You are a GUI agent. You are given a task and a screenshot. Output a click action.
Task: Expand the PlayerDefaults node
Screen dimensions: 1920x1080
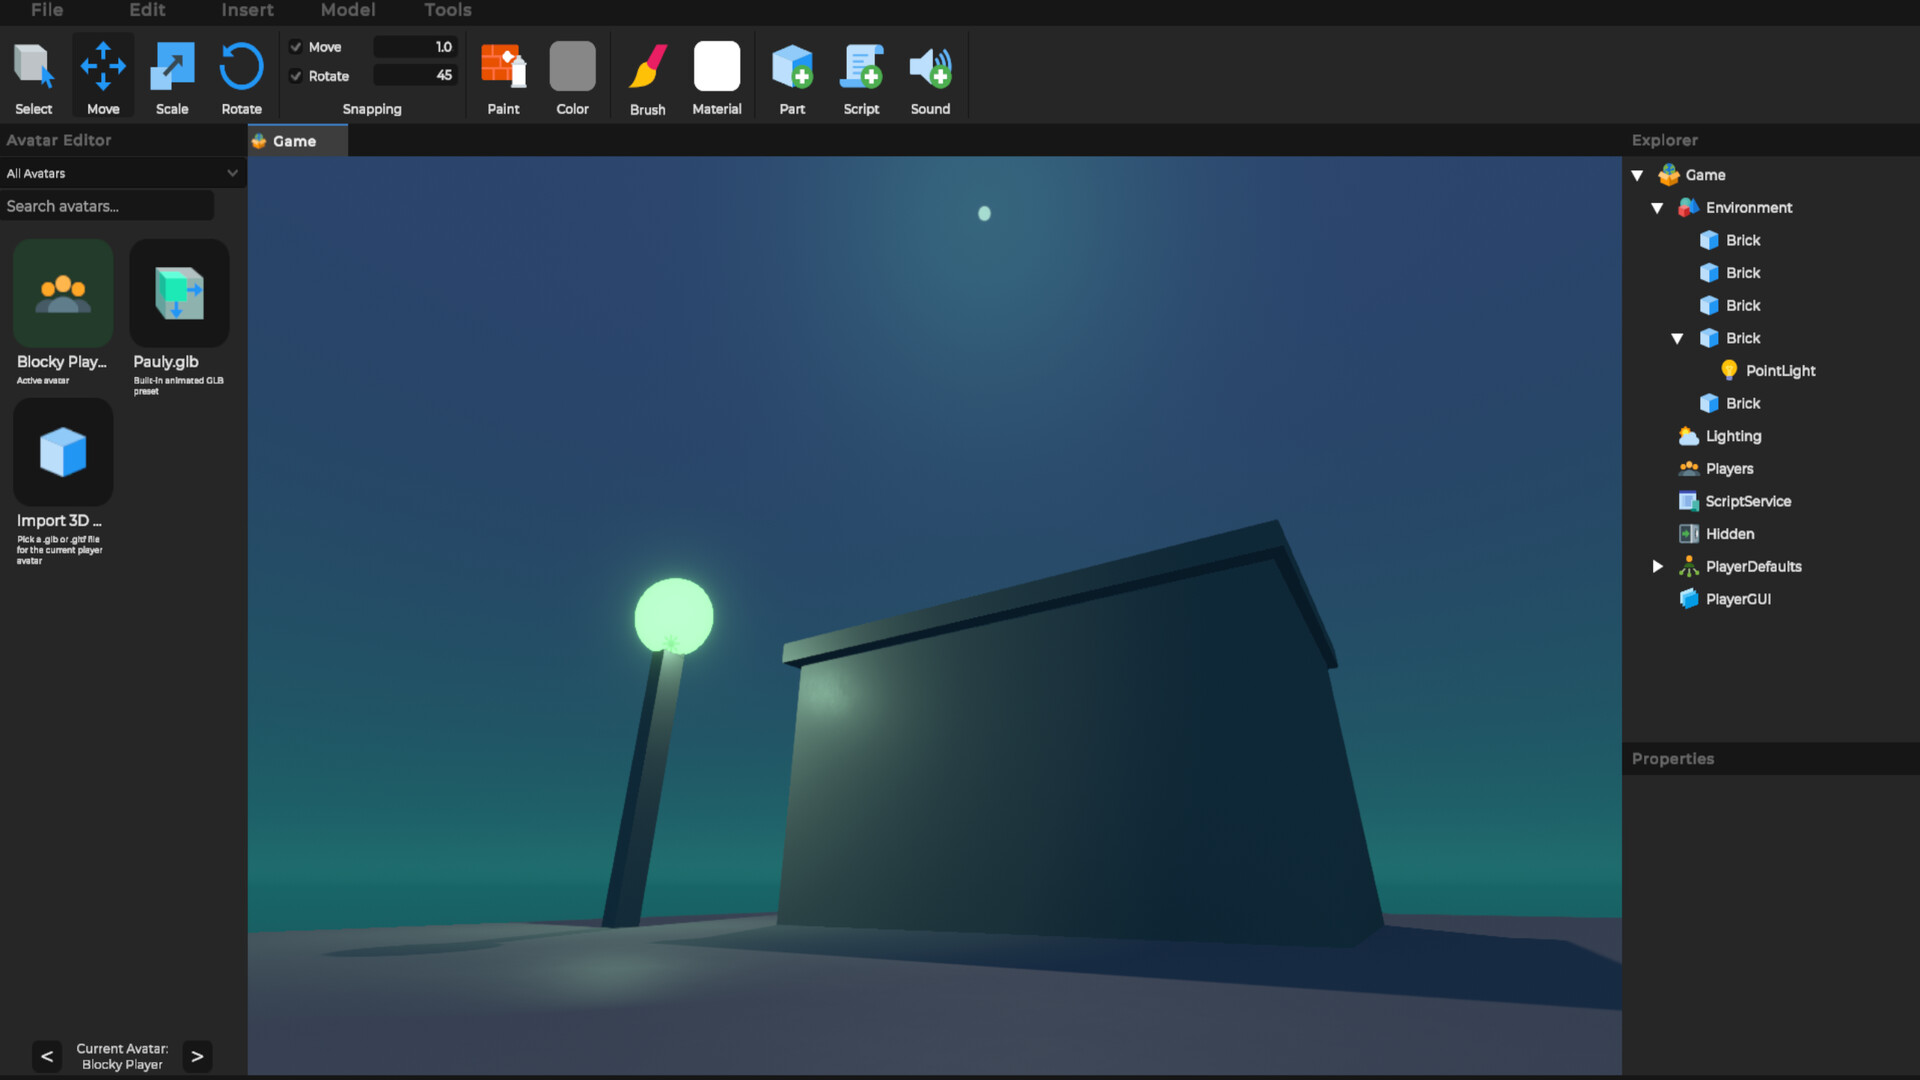click(x=1657, y=567)
